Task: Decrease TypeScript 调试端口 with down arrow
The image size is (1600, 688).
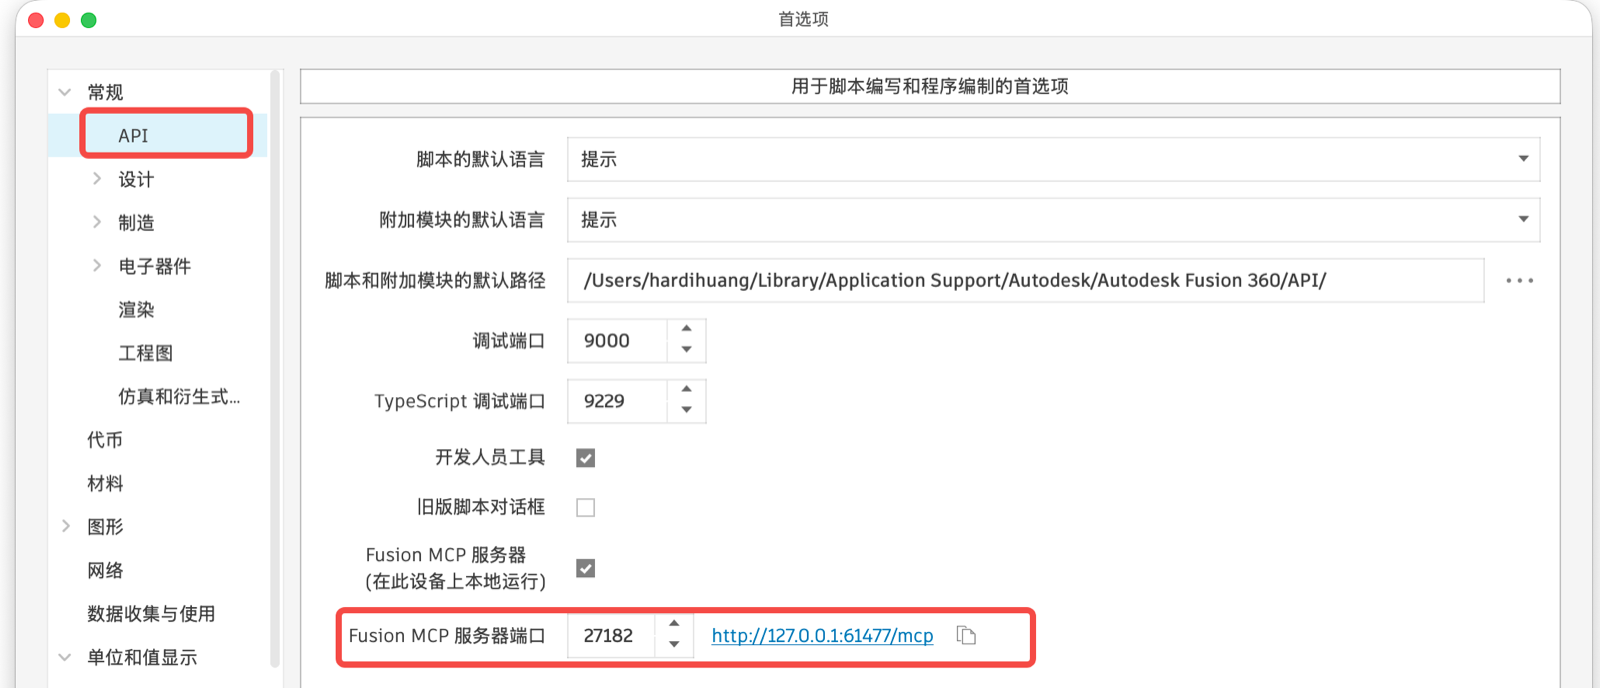Action: [687, 410]
